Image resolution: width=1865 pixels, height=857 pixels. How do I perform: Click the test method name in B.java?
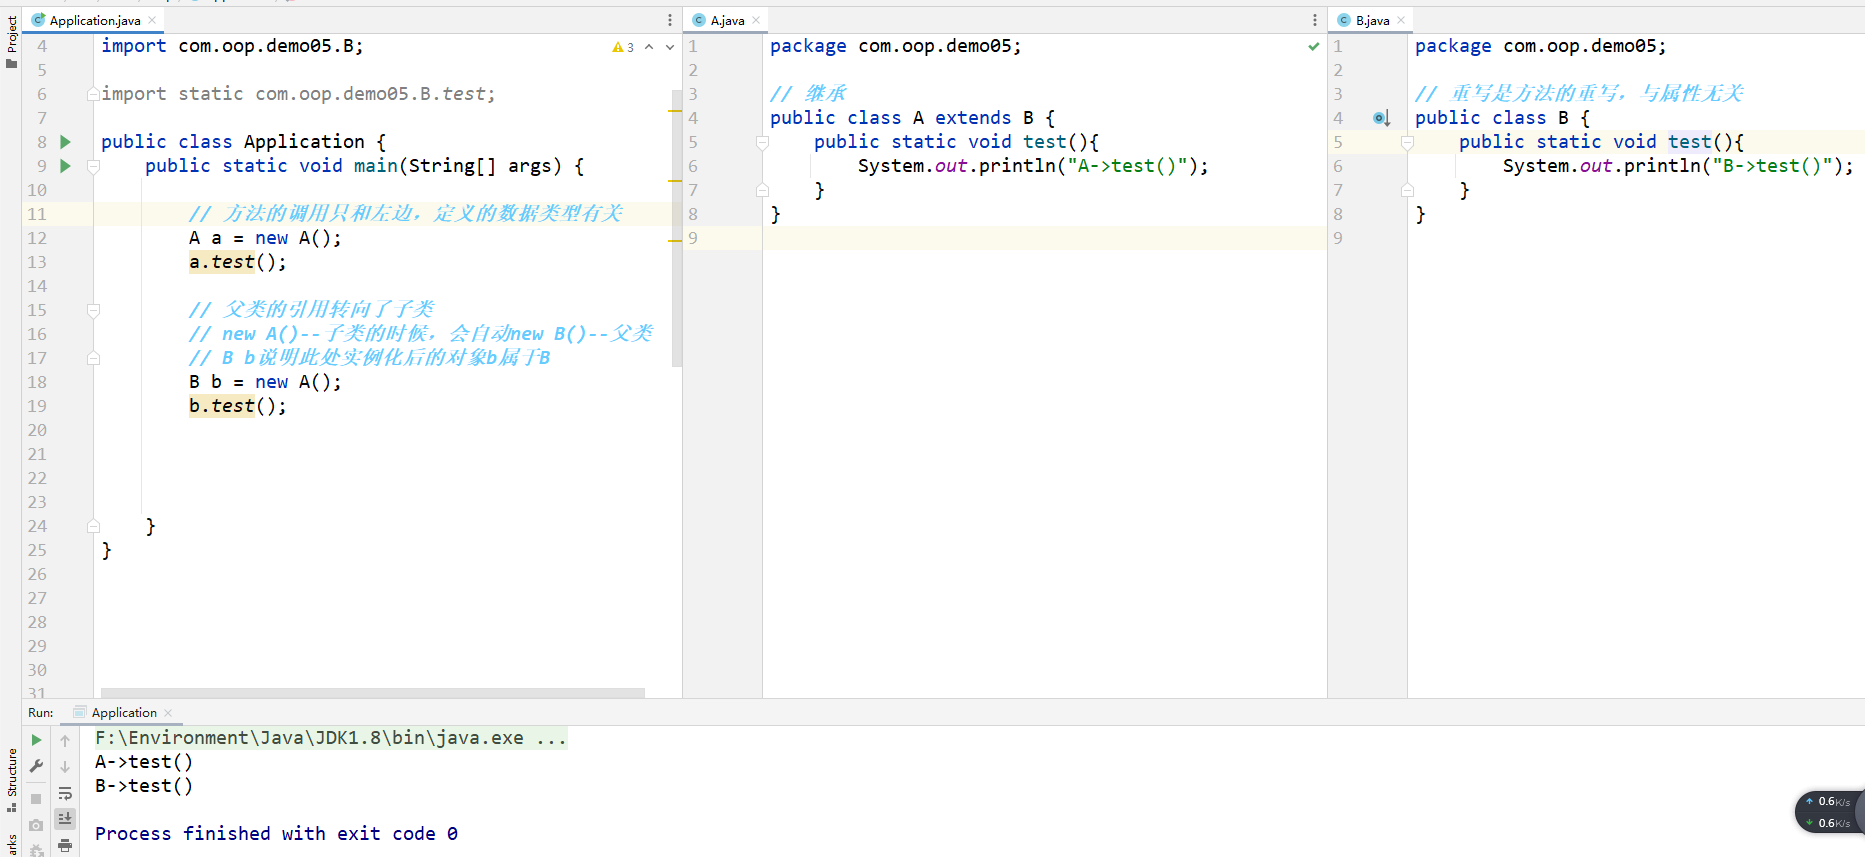coord(1690,142)
